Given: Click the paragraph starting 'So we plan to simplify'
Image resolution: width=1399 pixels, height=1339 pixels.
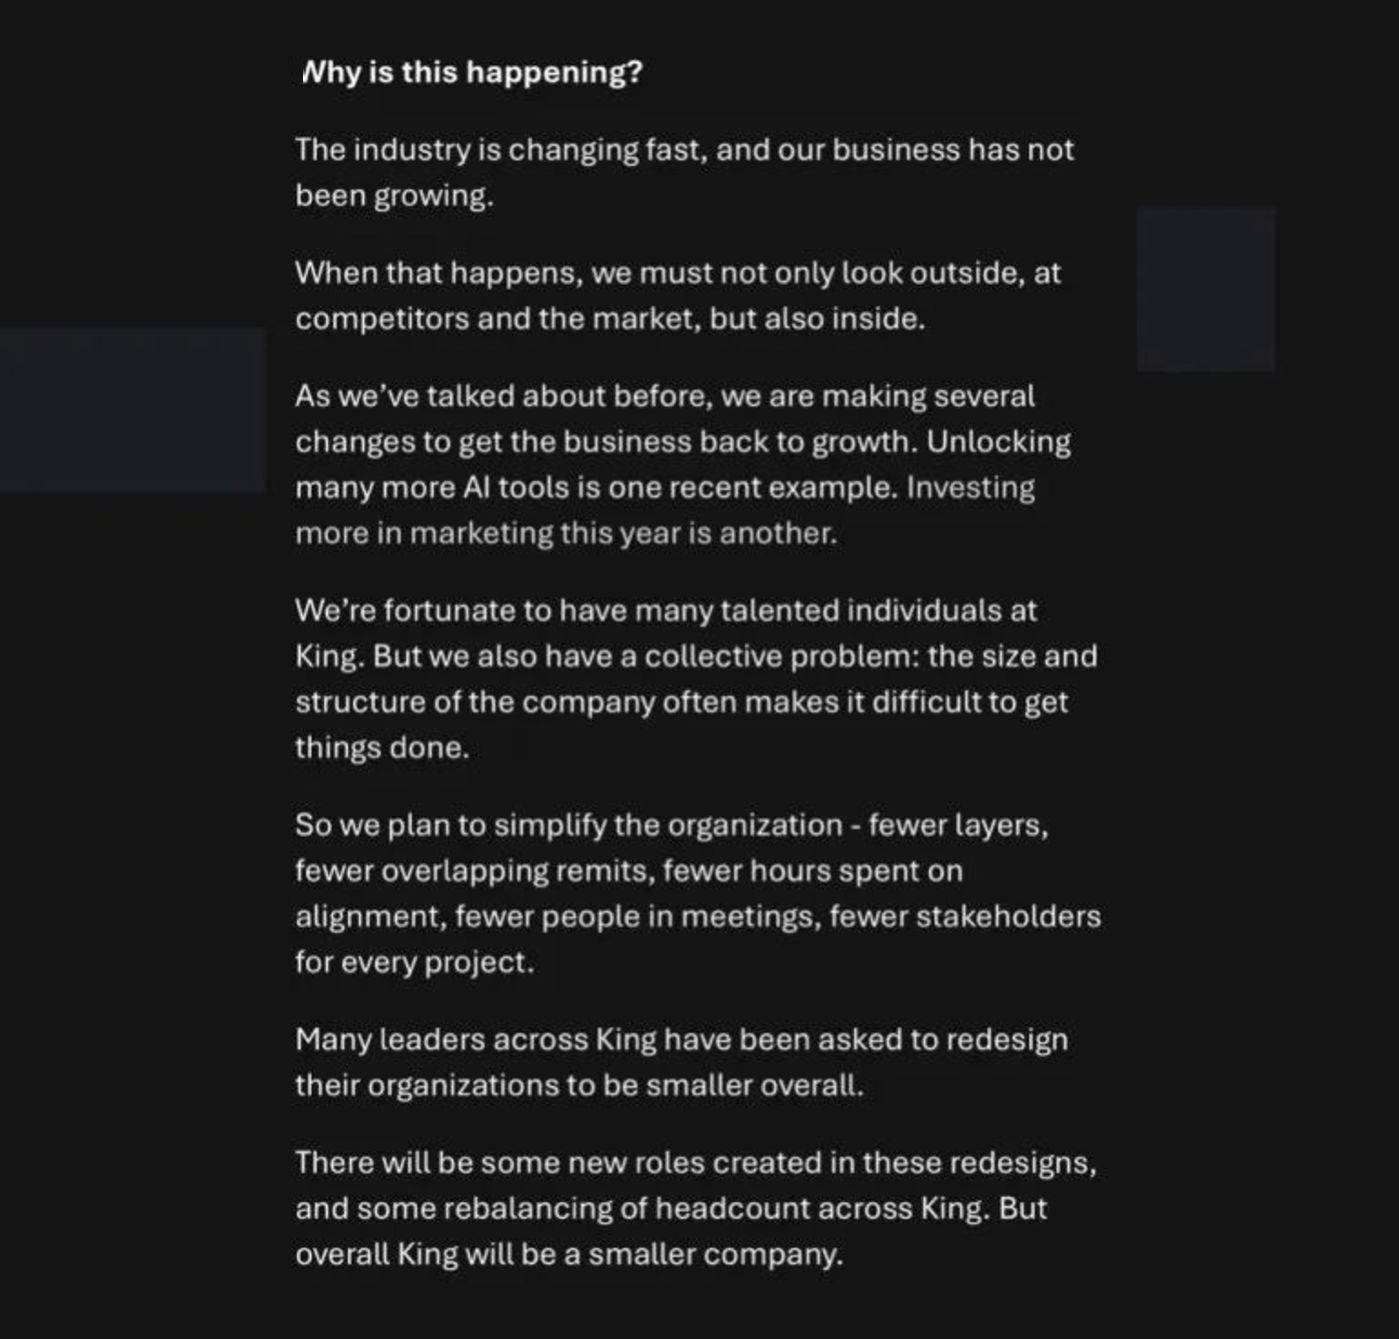Looking at the screenshot, I should tap(671, 825).
